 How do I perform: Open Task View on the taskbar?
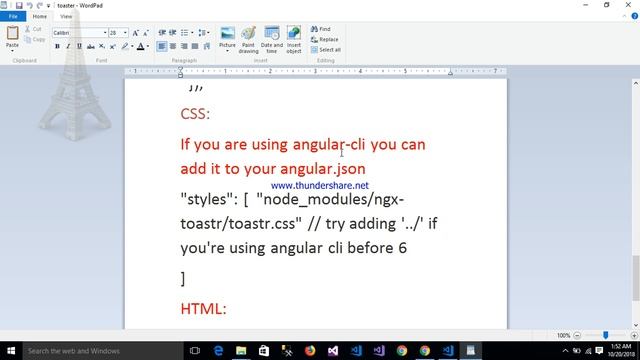pyautogui.click(x=195, y=351)
